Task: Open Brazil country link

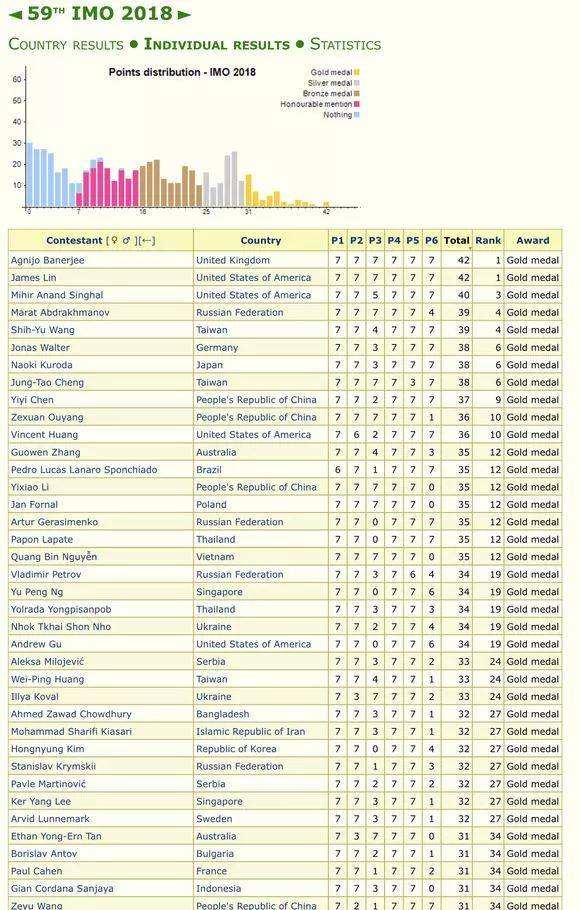Action: [x=209, y=470]
